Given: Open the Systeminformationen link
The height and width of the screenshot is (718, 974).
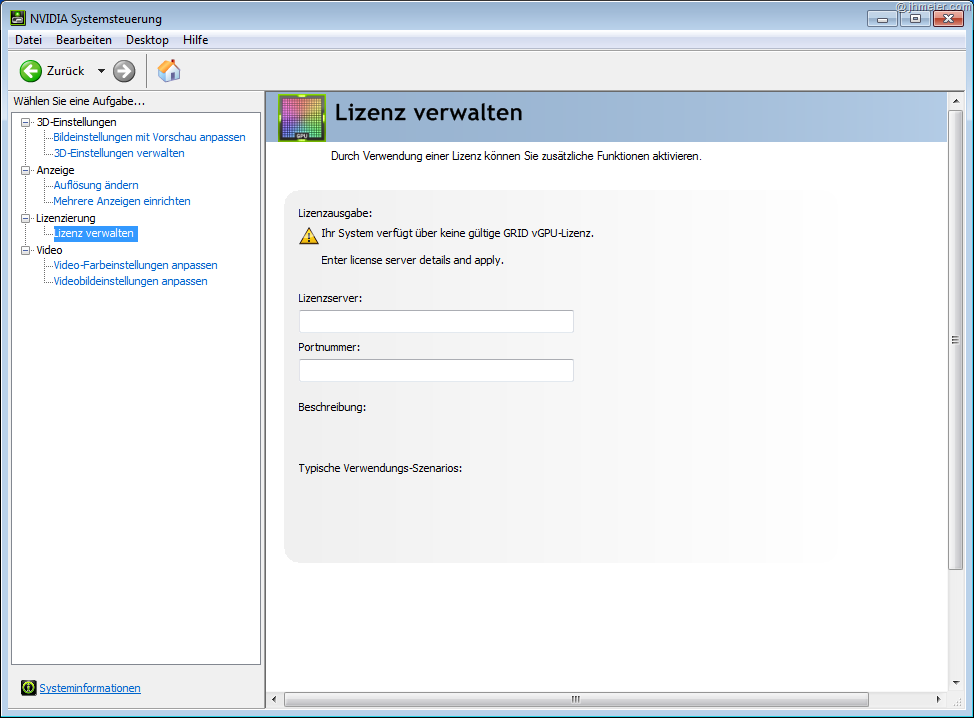Looking at the screenshot, I should [90, 688].
